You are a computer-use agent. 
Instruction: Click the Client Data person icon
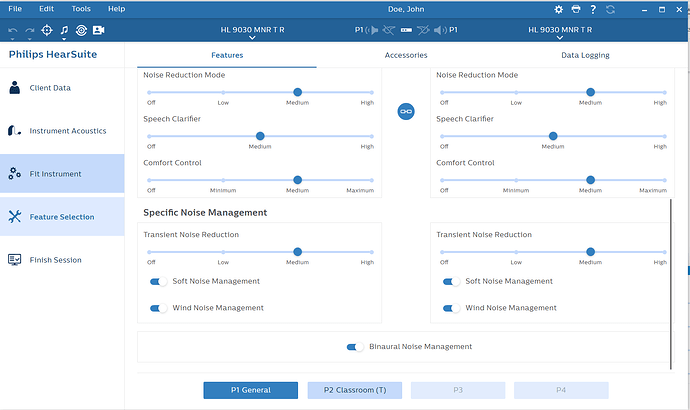point(15,88)
